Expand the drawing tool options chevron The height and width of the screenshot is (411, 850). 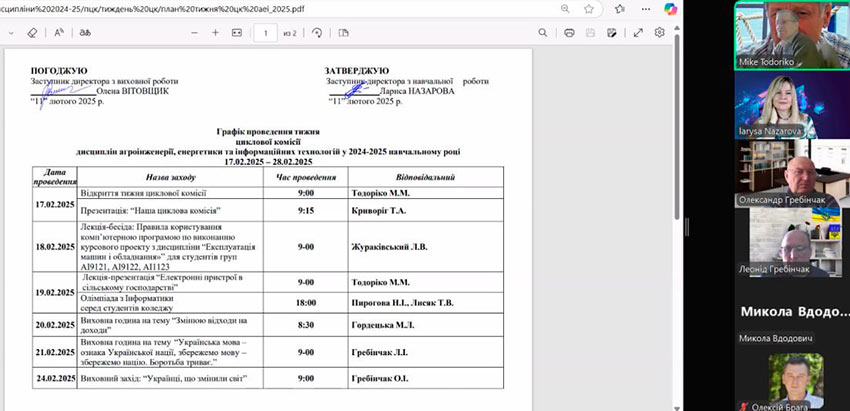click(8, 32)
